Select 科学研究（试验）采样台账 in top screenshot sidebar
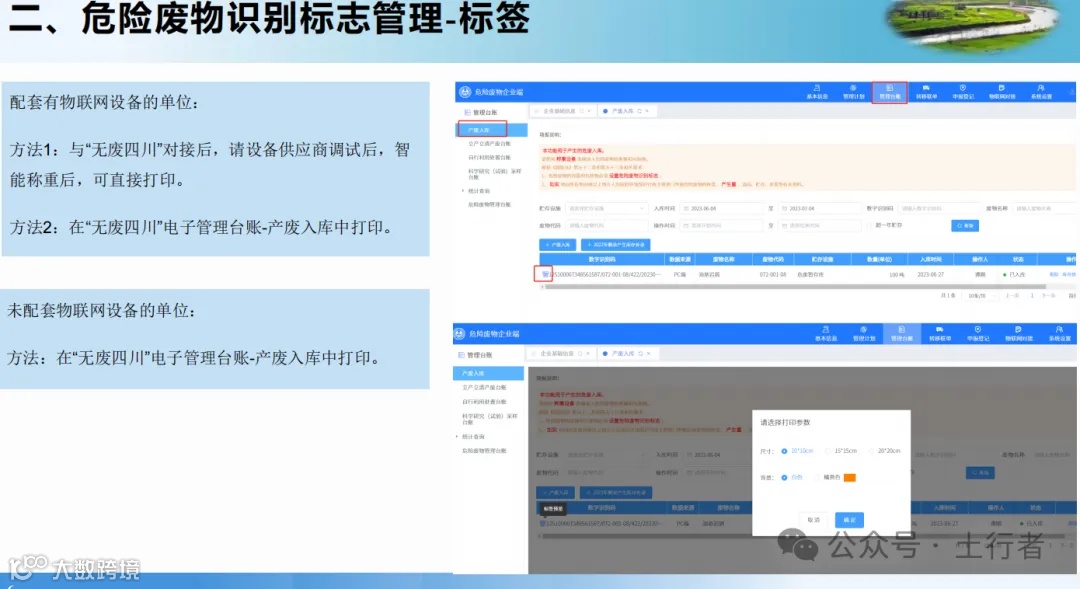Image resolution: width=1080 pixels, height=589 pixels. 495,174
